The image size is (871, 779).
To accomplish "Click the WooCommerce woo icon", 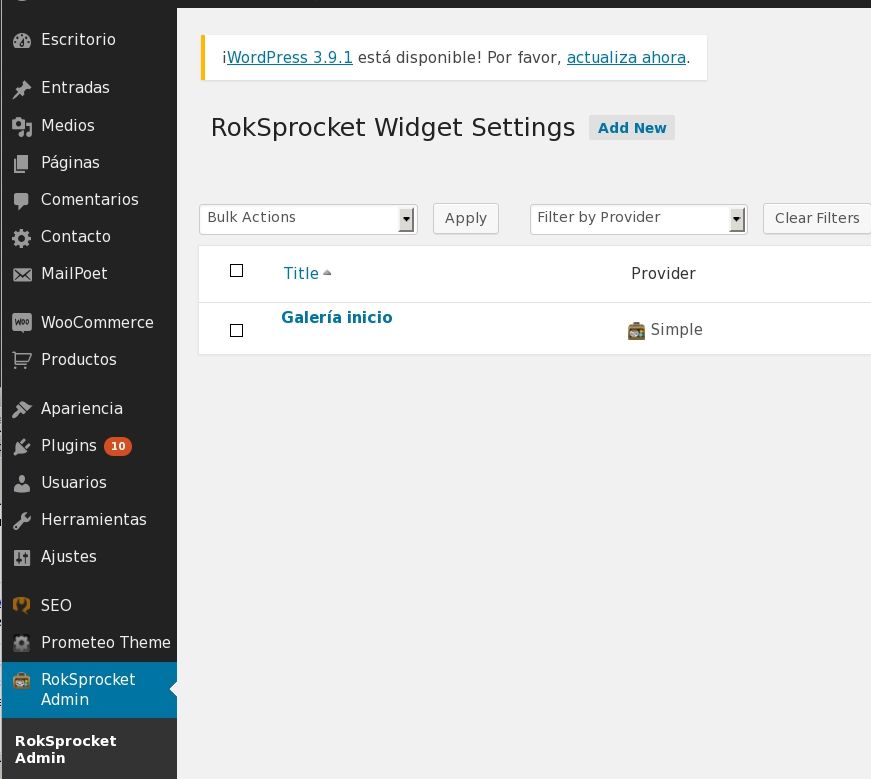I will pyautogui.click(x=22, y=322).
